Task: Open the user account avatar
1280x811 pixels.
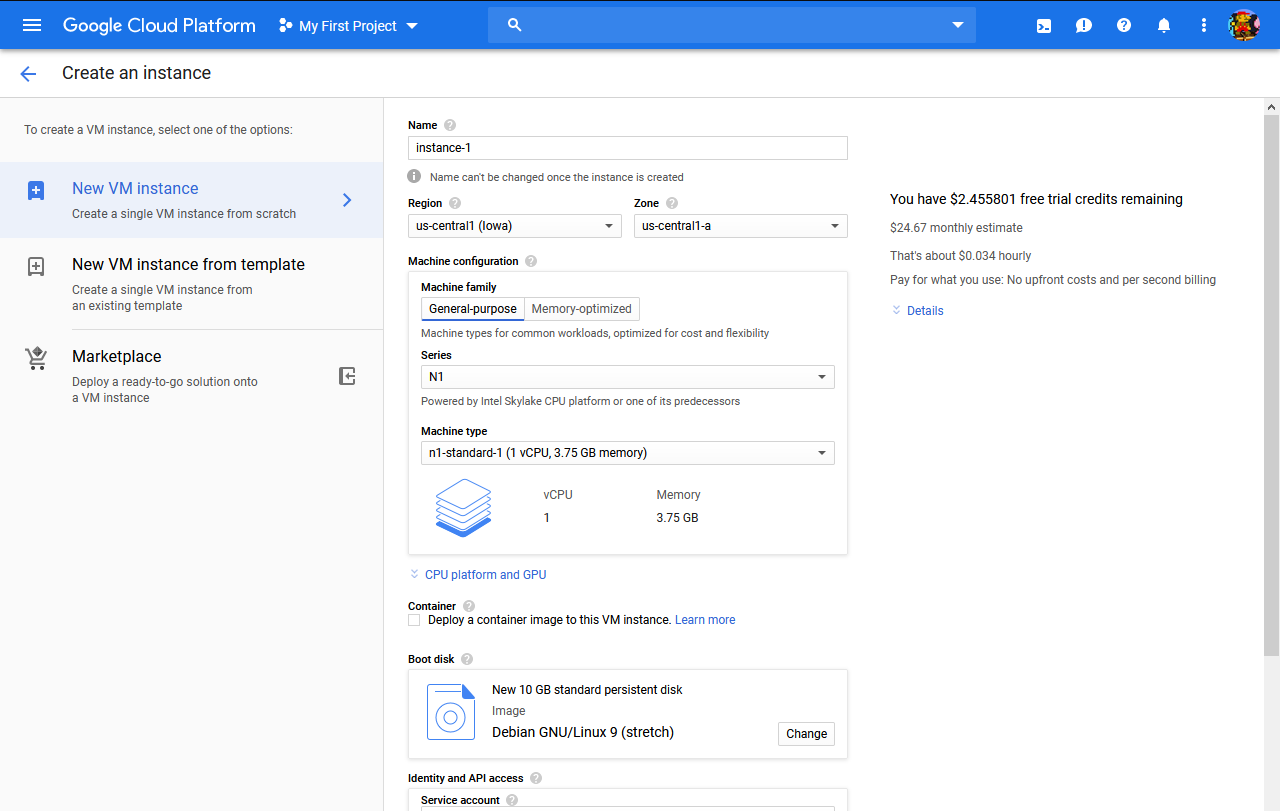Action: coord(1244,25)
